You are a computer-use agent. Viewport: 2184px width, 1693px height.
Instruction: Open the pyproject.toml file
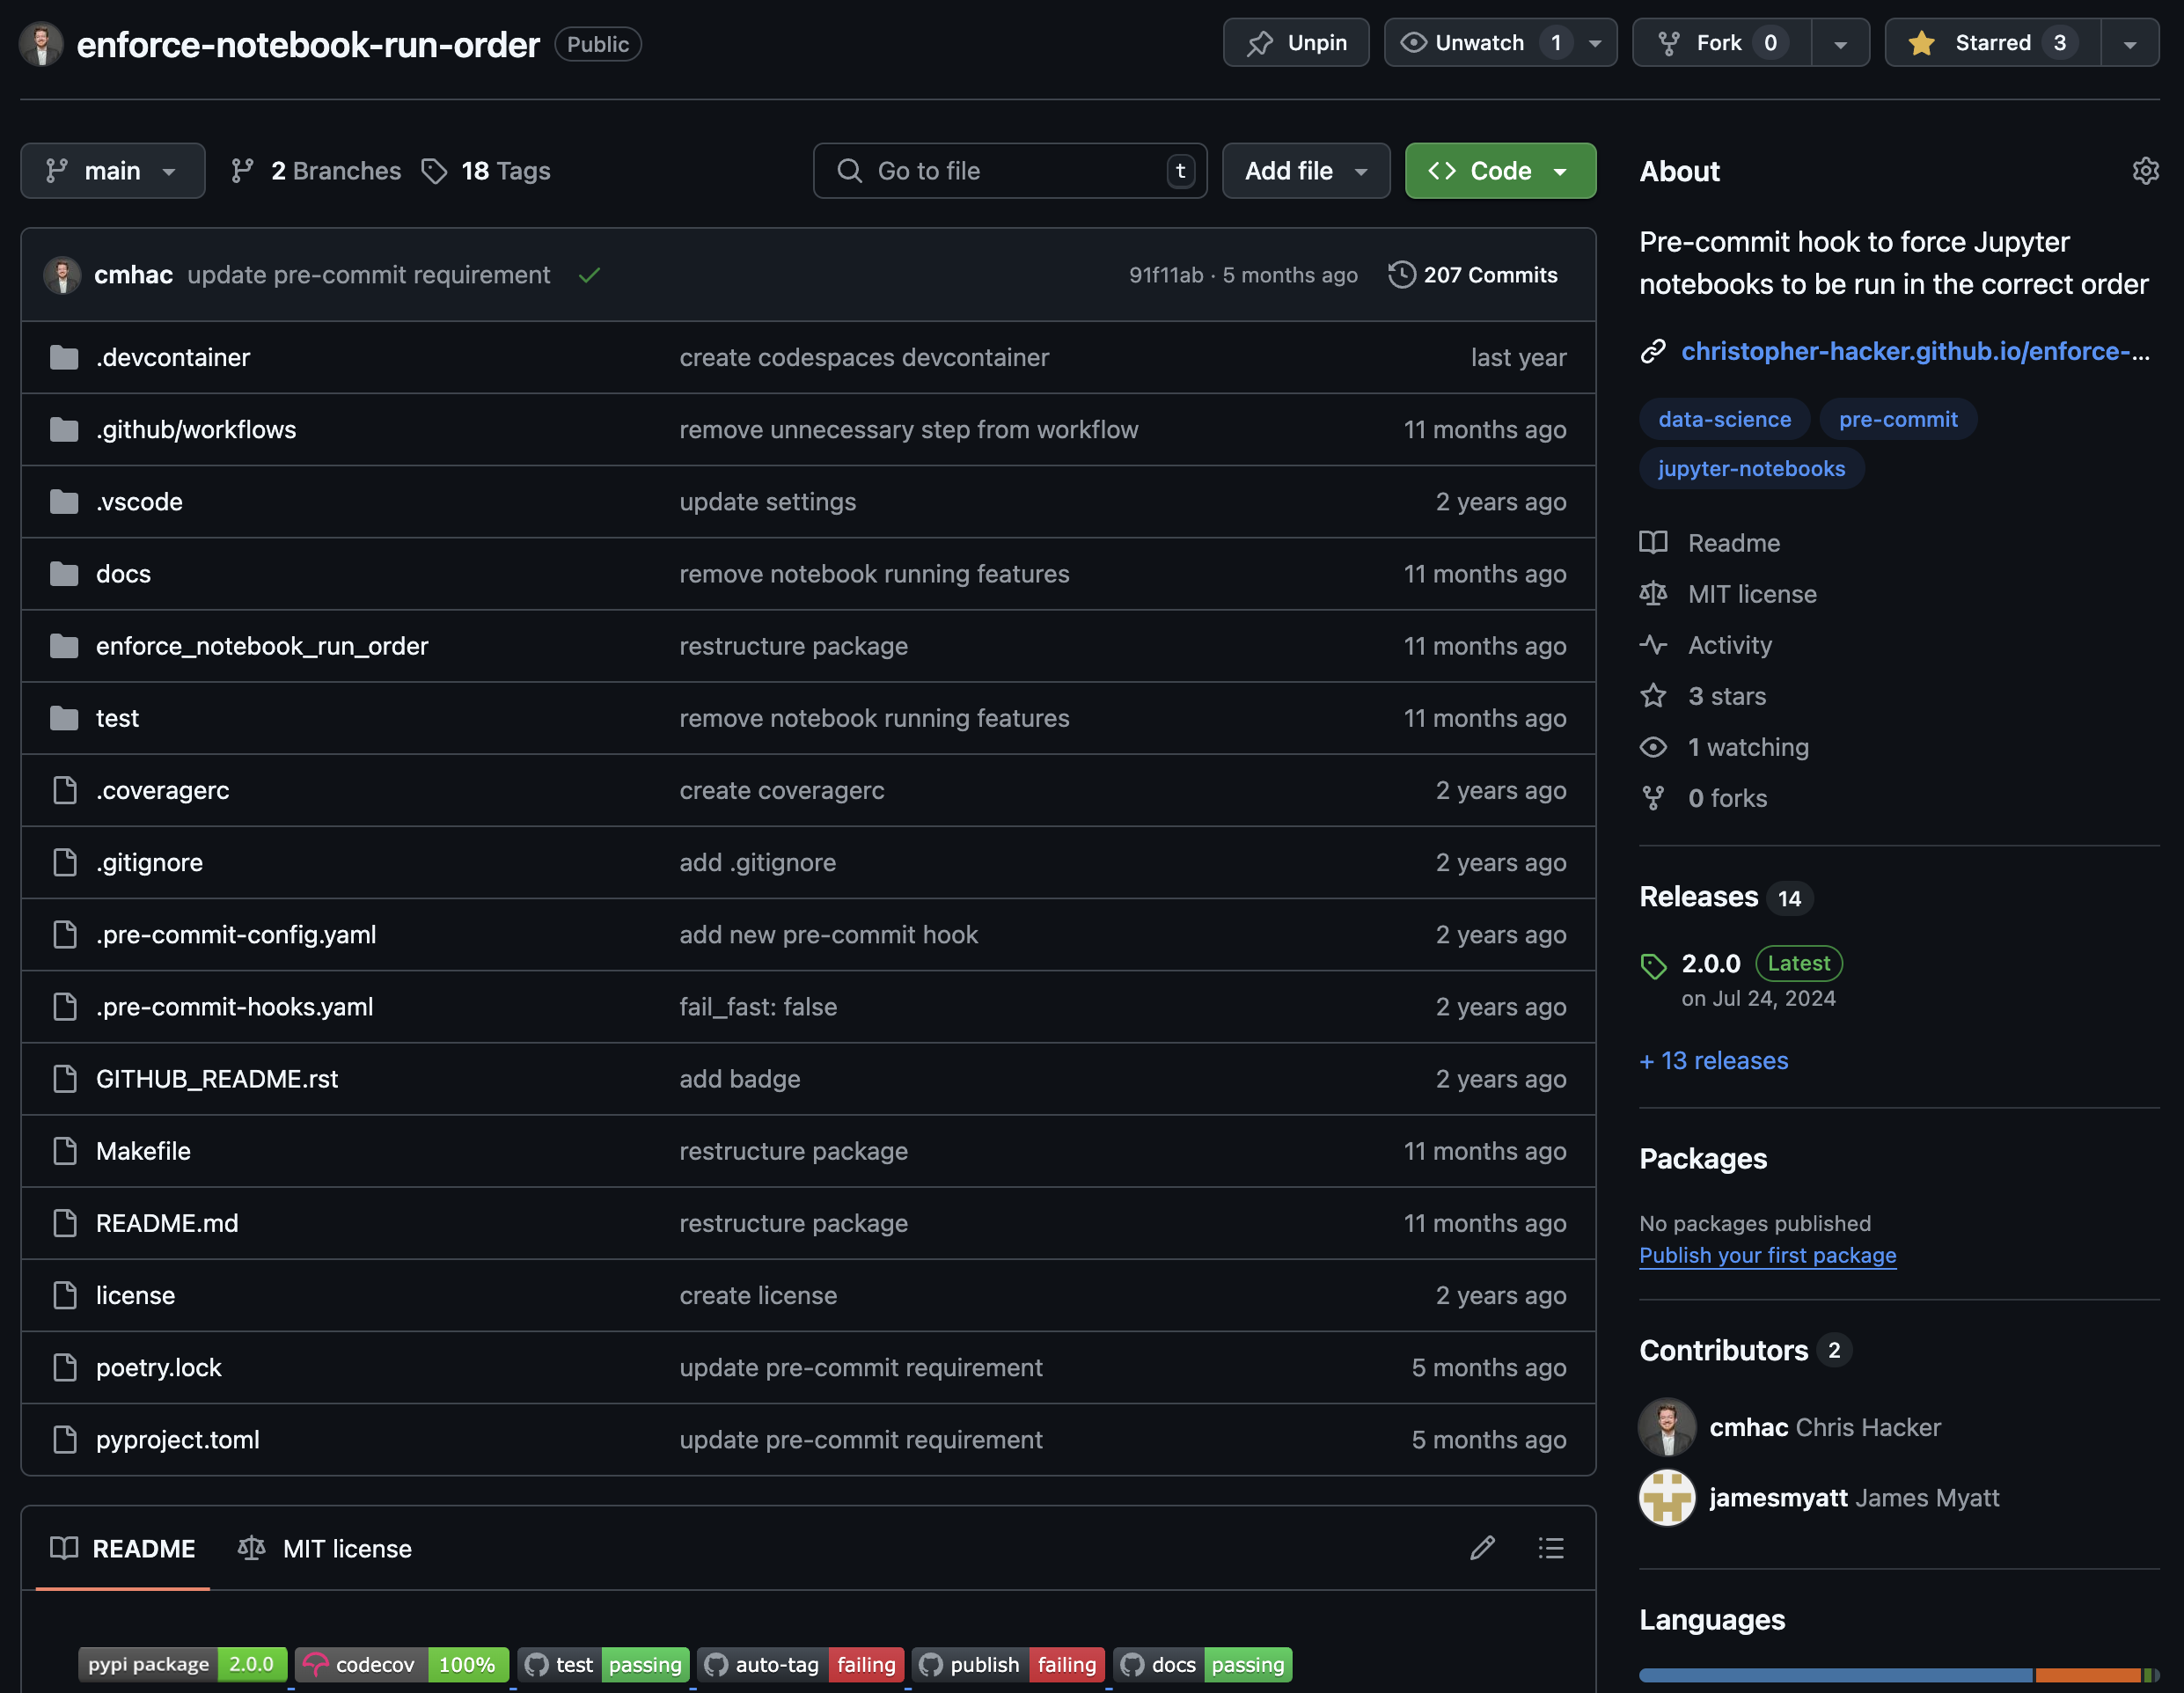(x=178, y=1439)
